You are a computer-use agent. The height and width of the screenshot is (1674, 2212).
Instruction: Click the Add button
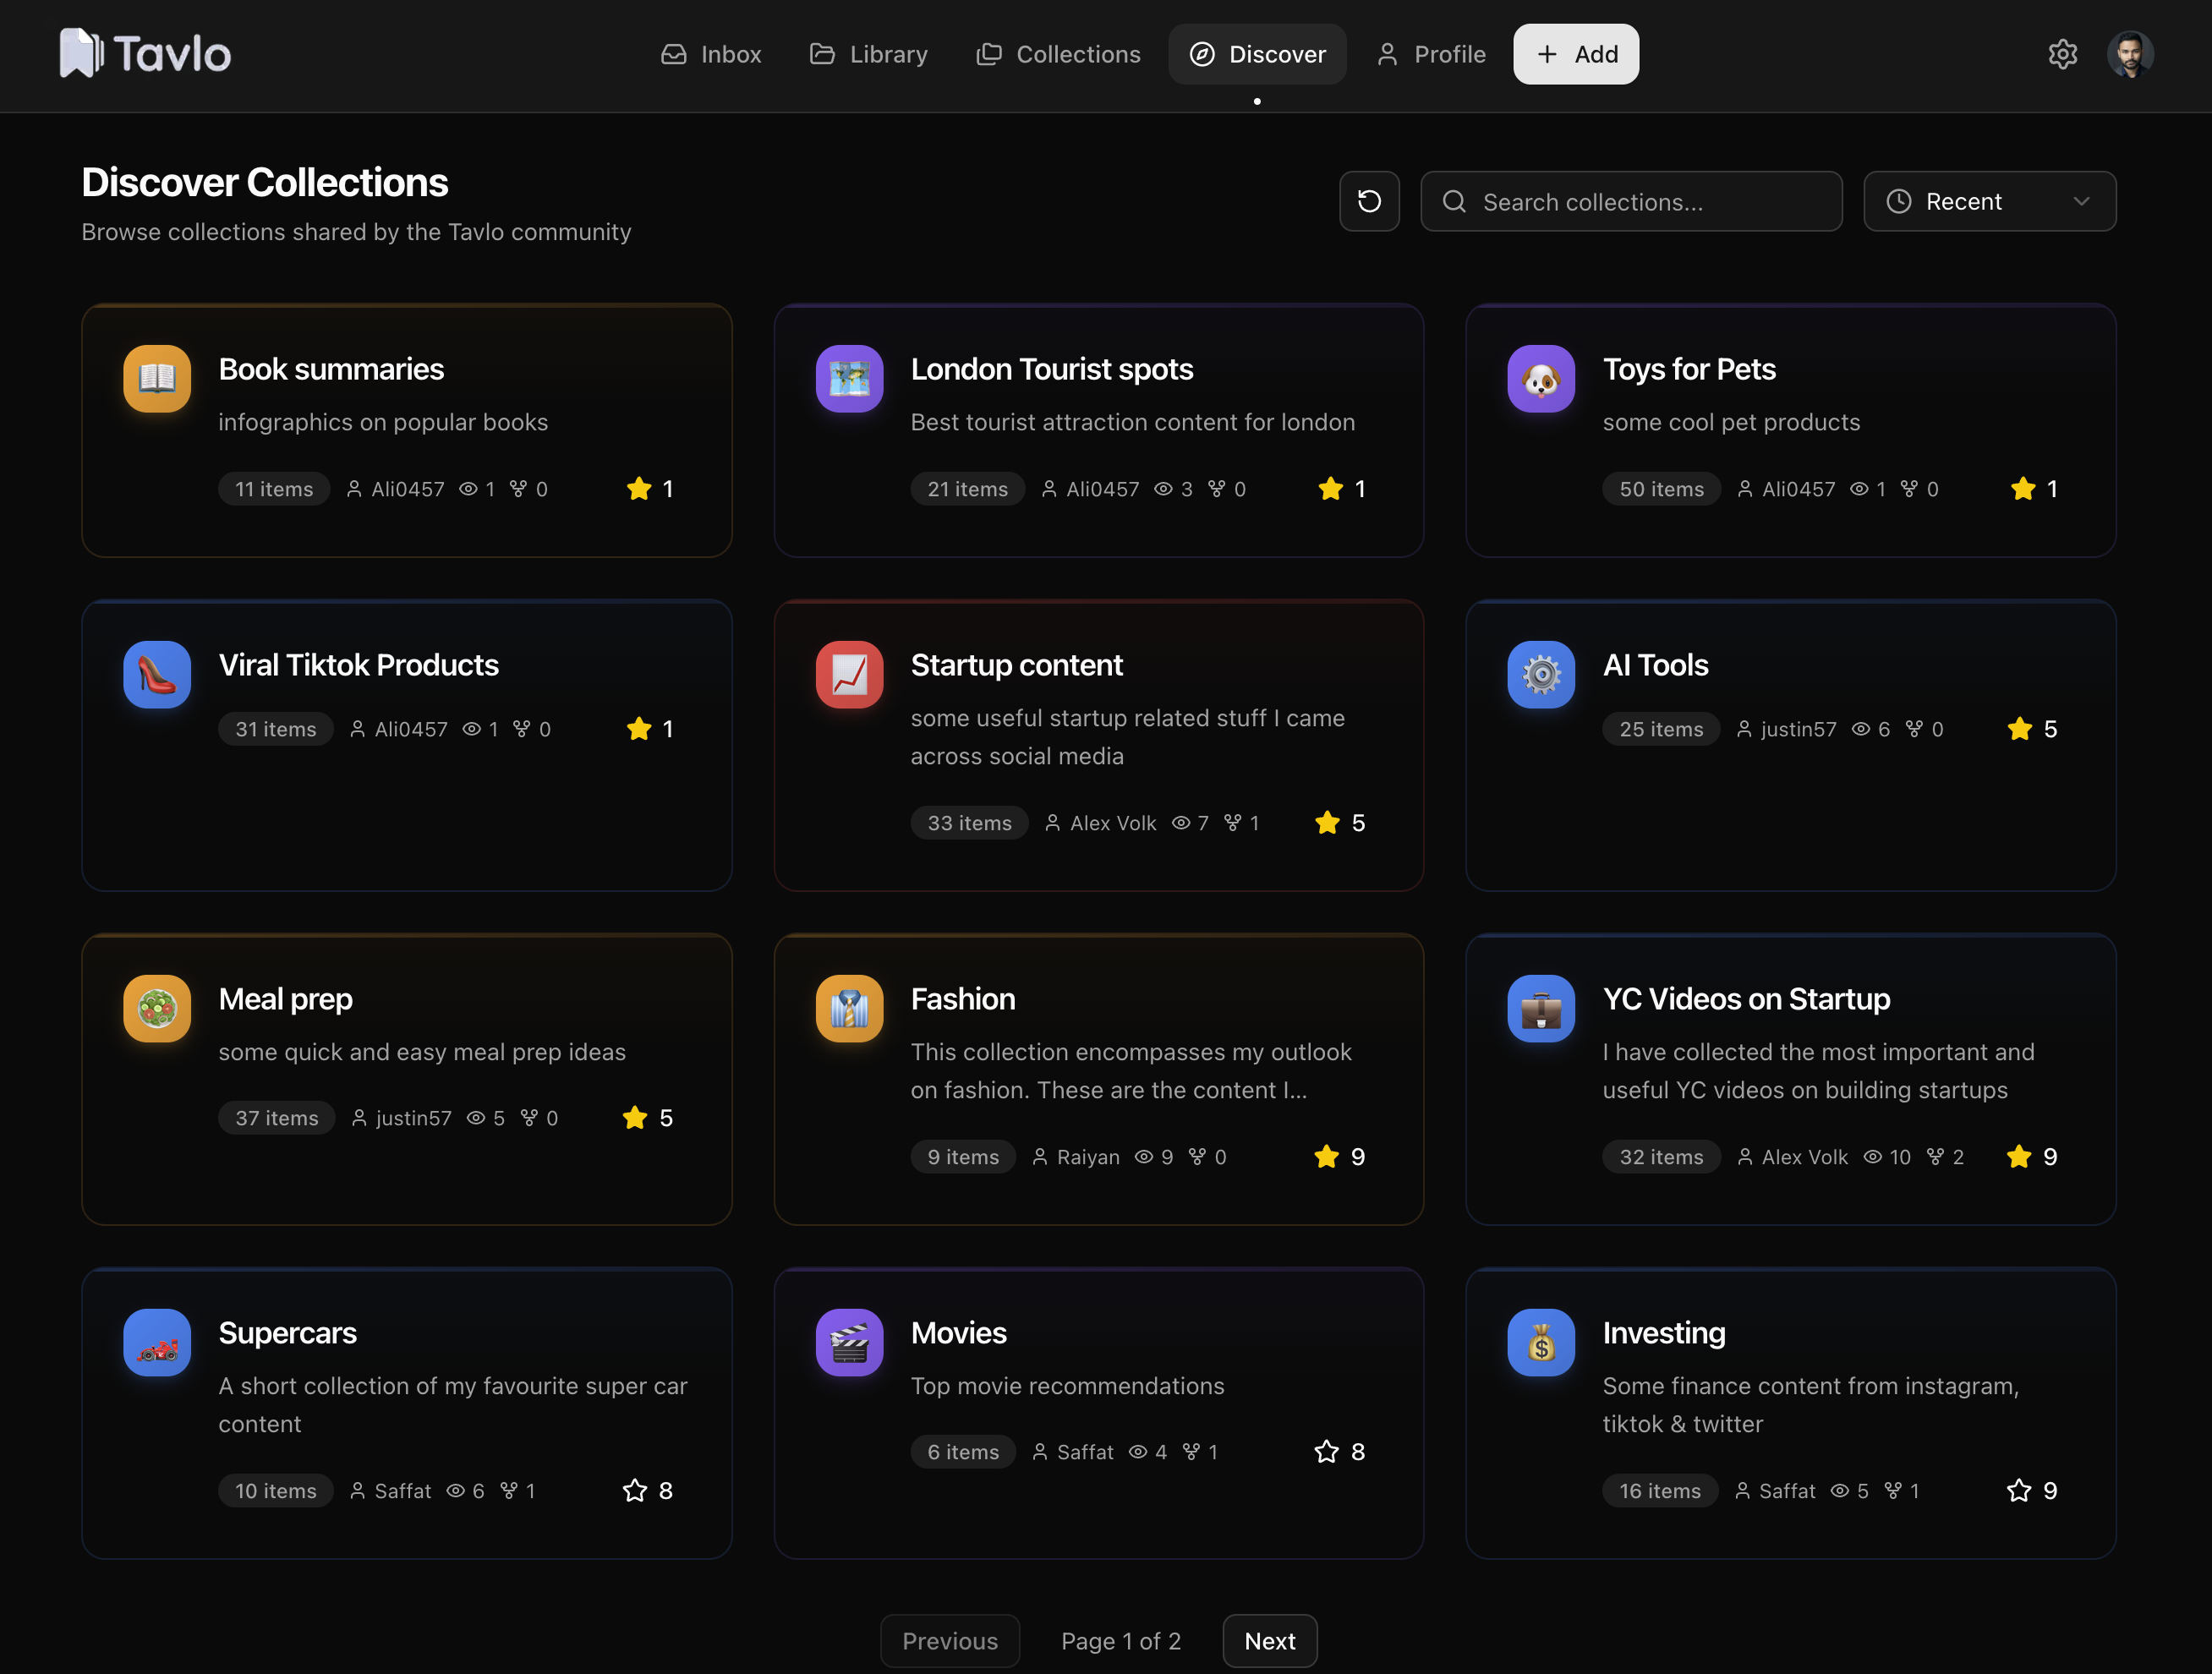(1575, 54)
